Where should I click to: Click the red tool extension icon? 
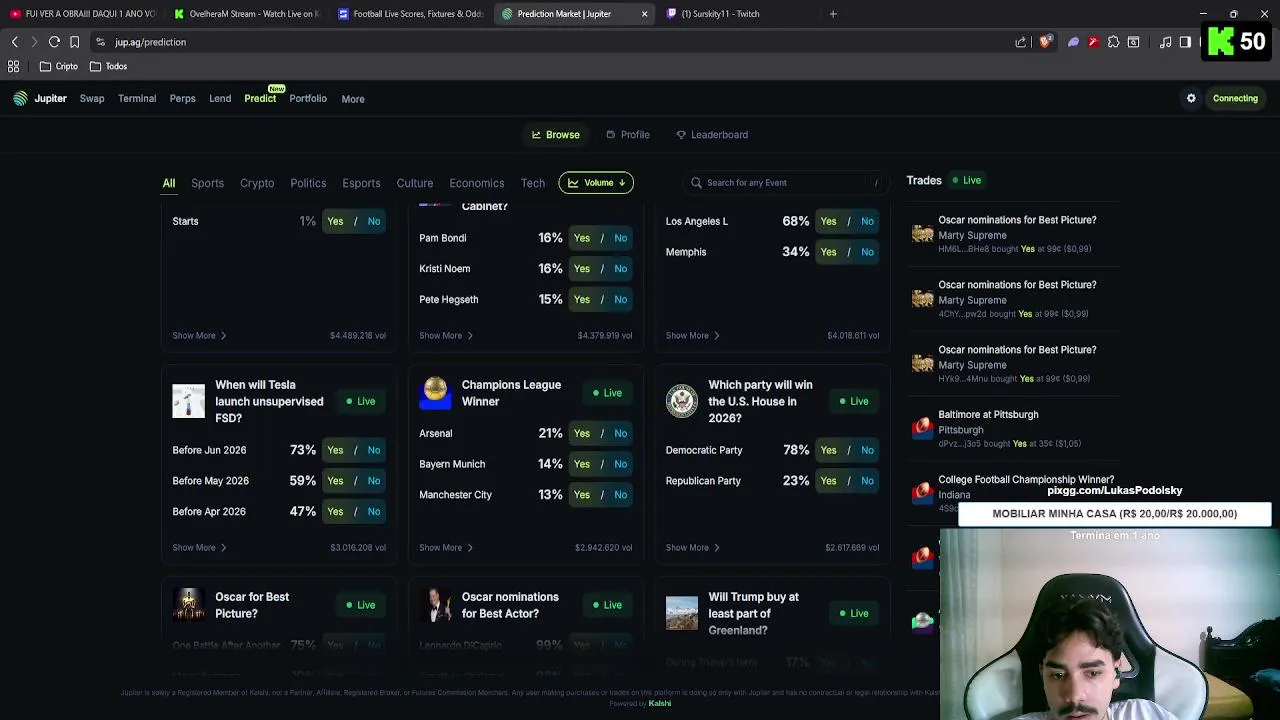point(1093,42)
